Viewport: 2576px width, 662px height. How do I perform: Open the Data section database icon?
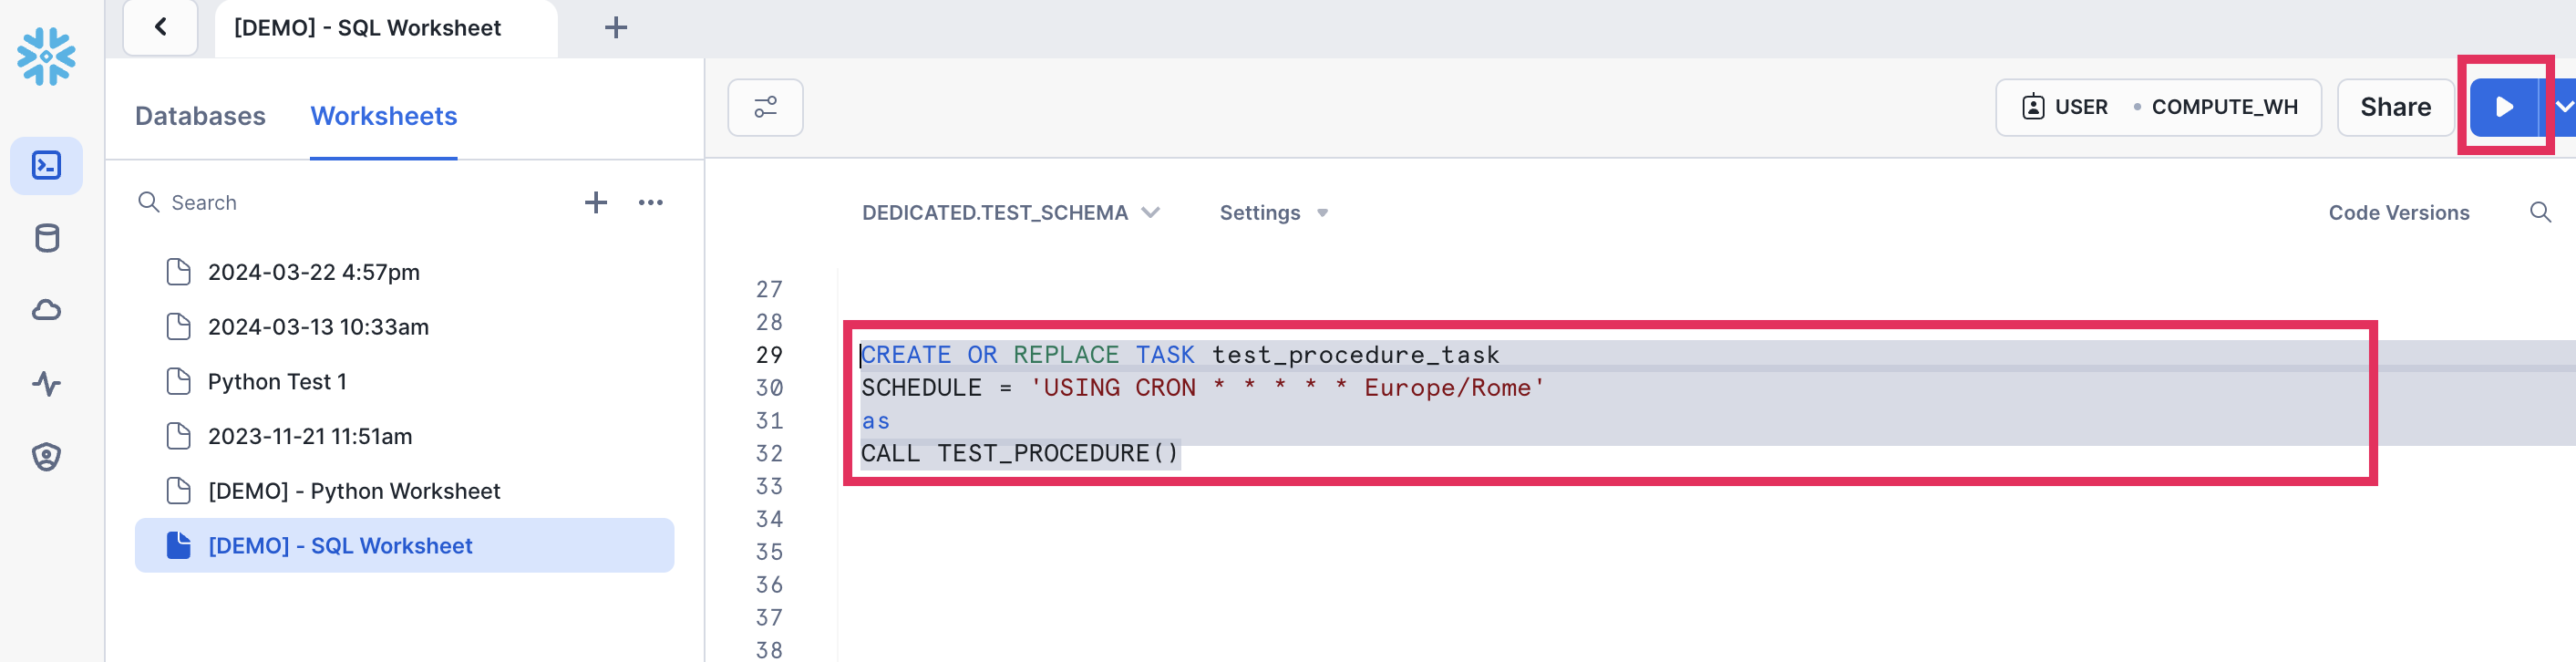[46, 238]
